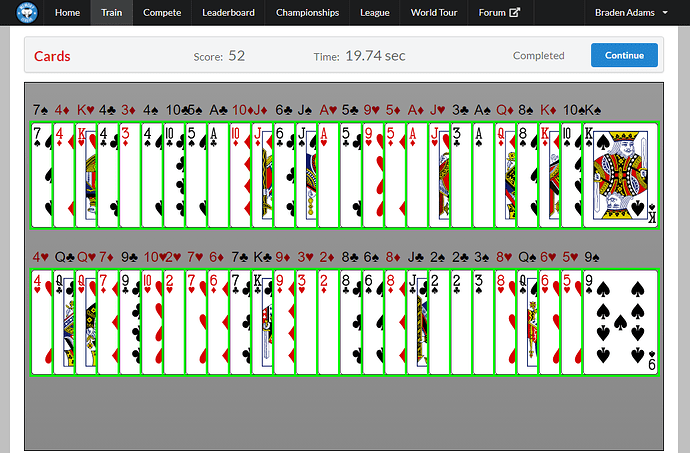
Task: Click the Completed status text
Action: coord(539,55)
